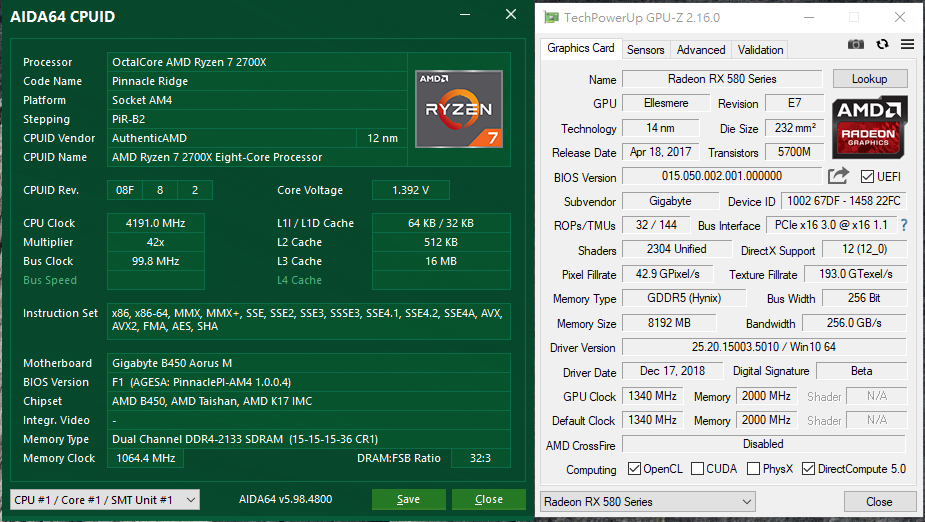Screen dimensions: 925x522
Task: Toggle the DirectCompute 5.0 checkbox
Action: pos(808,468)
